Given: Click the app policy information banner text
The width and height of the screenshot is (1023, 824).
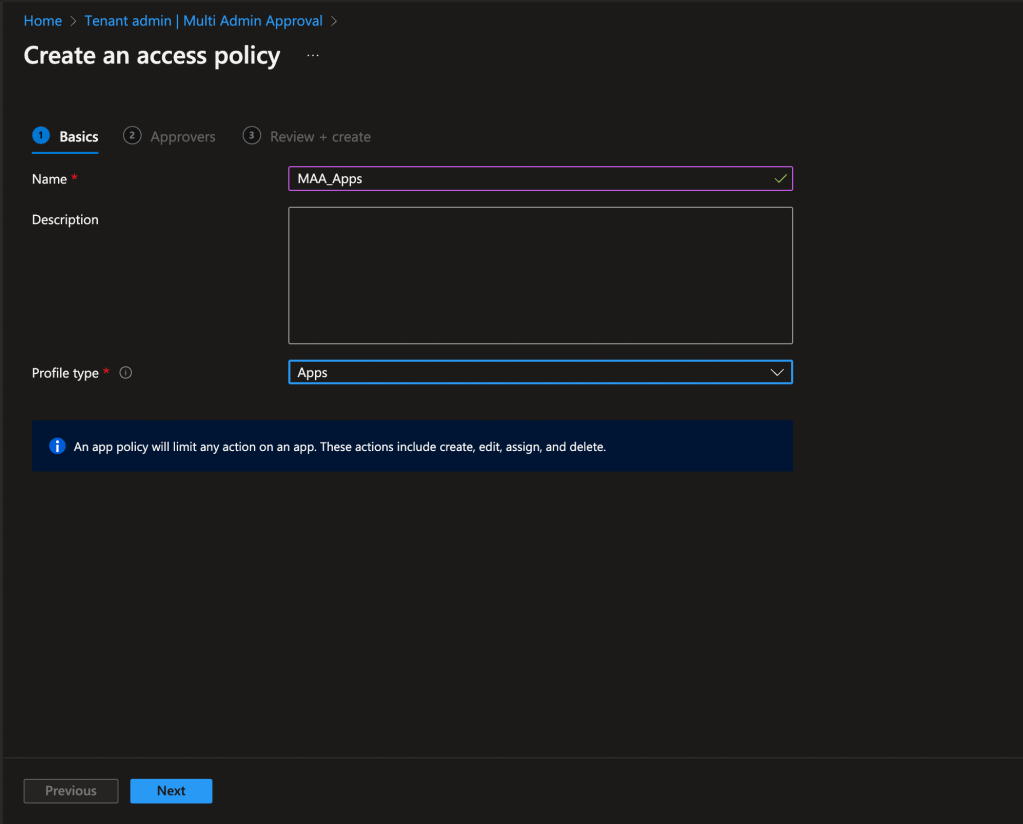Looking at the screenshot, I should 340,447.
